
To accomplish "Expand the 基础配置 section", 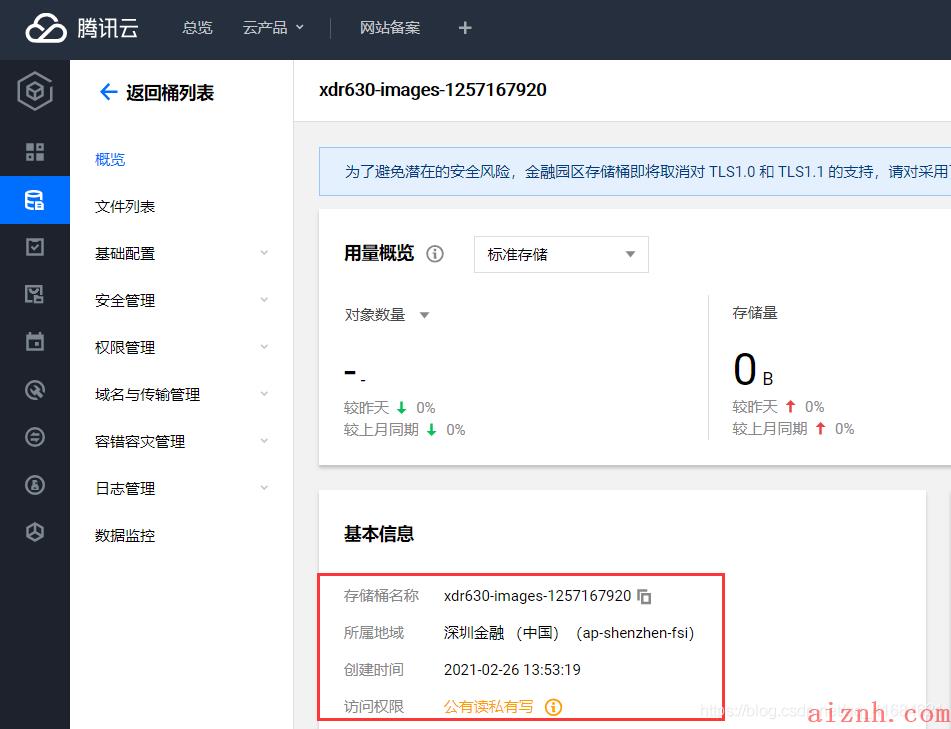I will [x=181, y=254].
